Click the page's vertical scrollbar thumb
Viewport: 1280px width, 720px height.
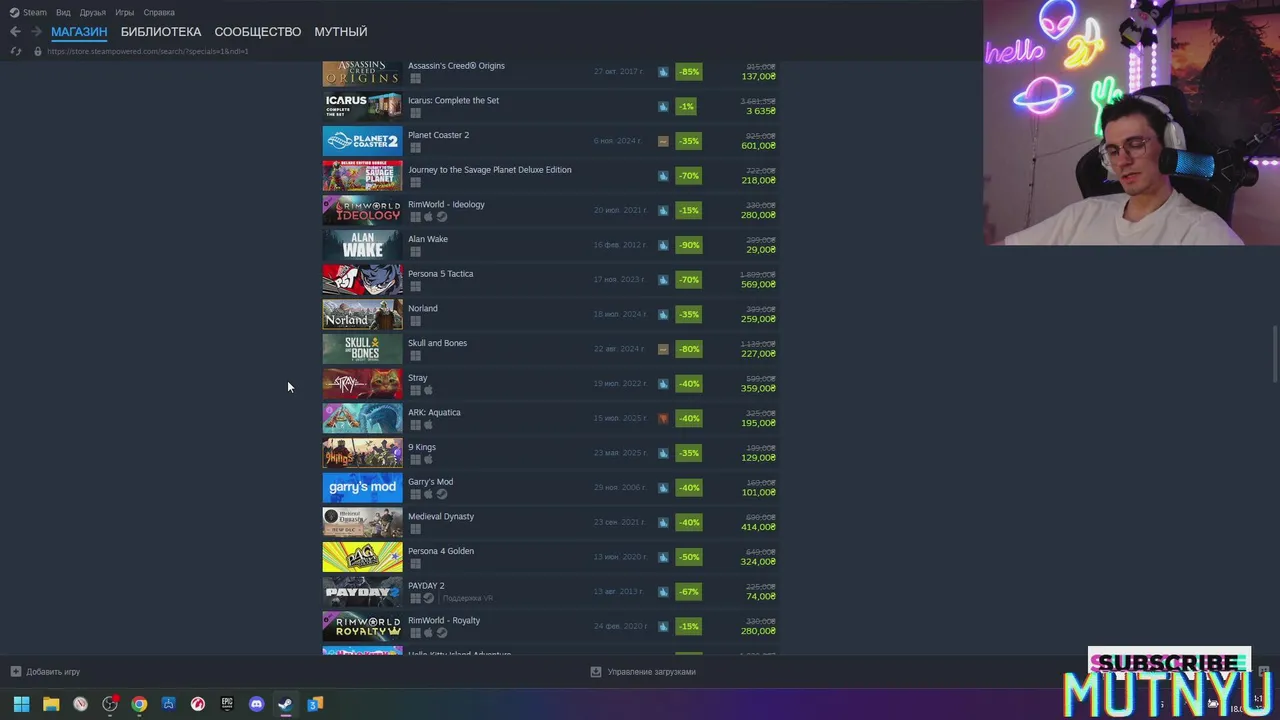[1274, 353]
